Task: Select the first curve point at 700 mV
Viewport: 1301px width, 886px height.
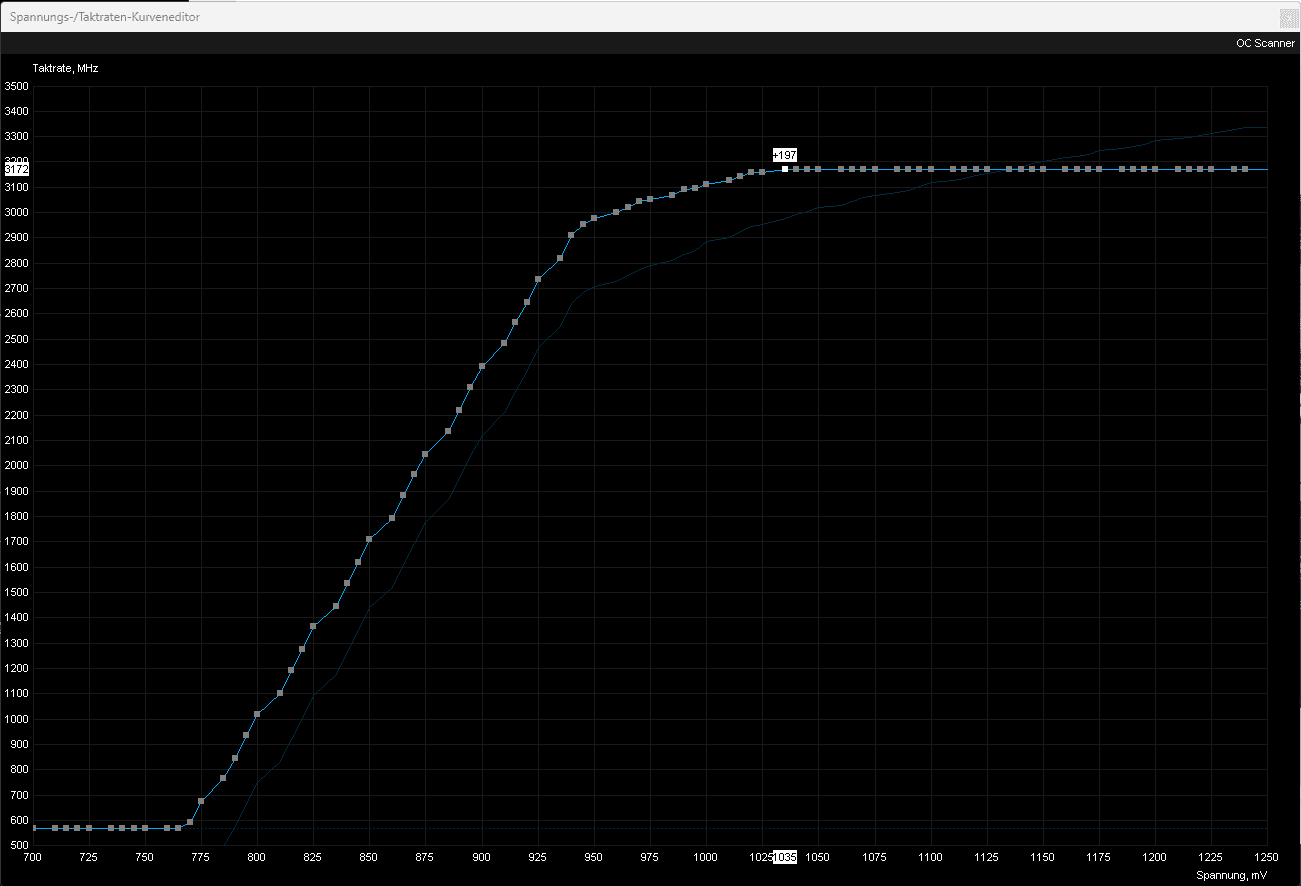Action: (x=33, y=828)
